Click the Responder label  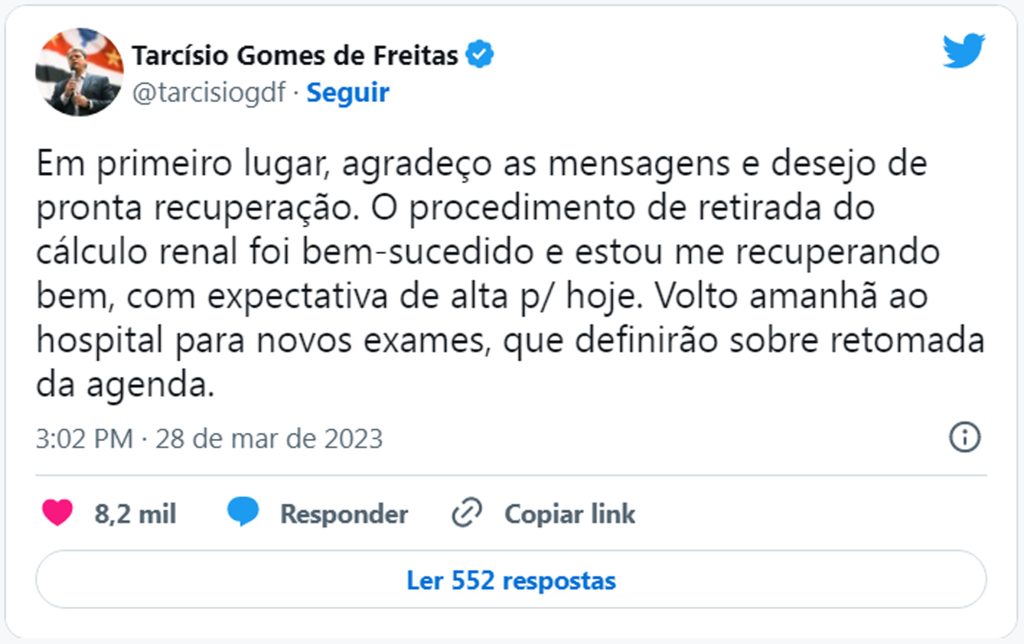[x=344, y=514]
